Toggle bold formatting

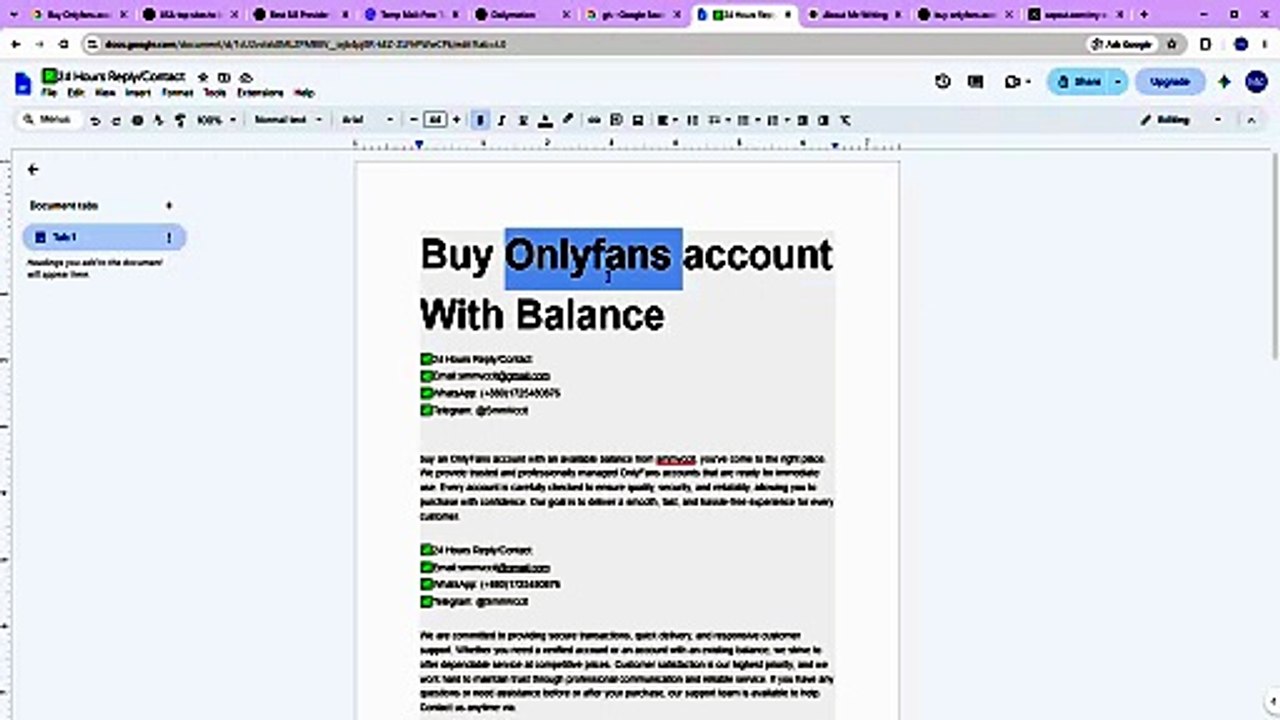tap(480, 120)
